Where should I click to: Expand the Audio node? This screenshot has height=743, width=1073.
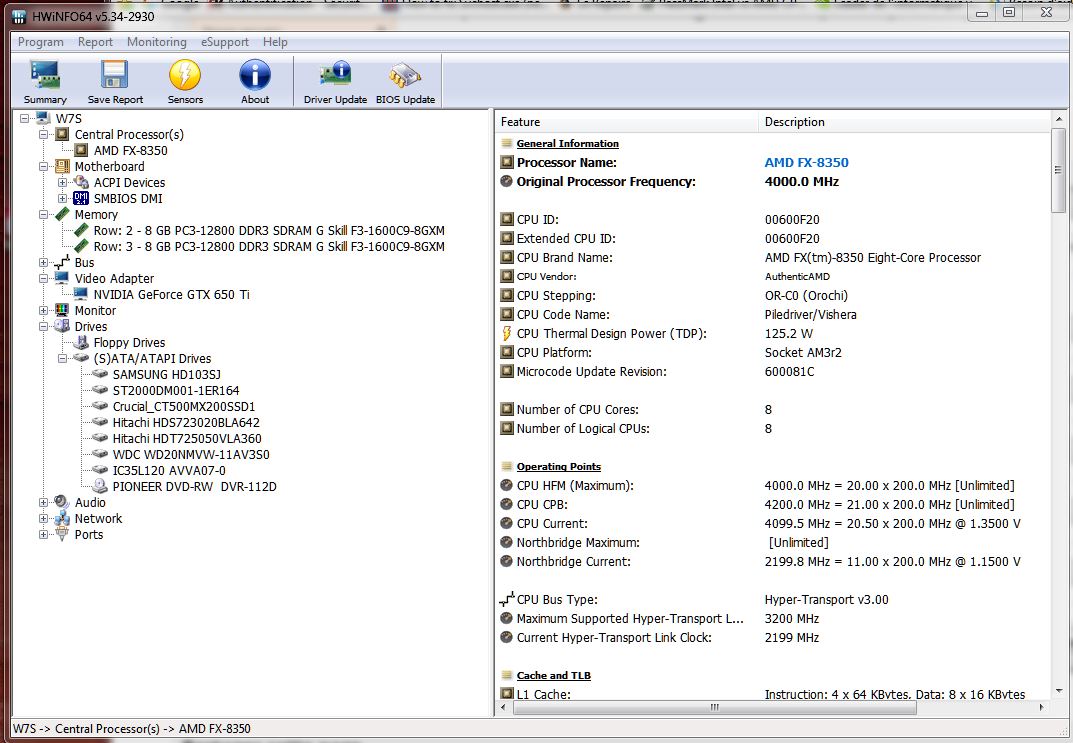click(44, 502)
